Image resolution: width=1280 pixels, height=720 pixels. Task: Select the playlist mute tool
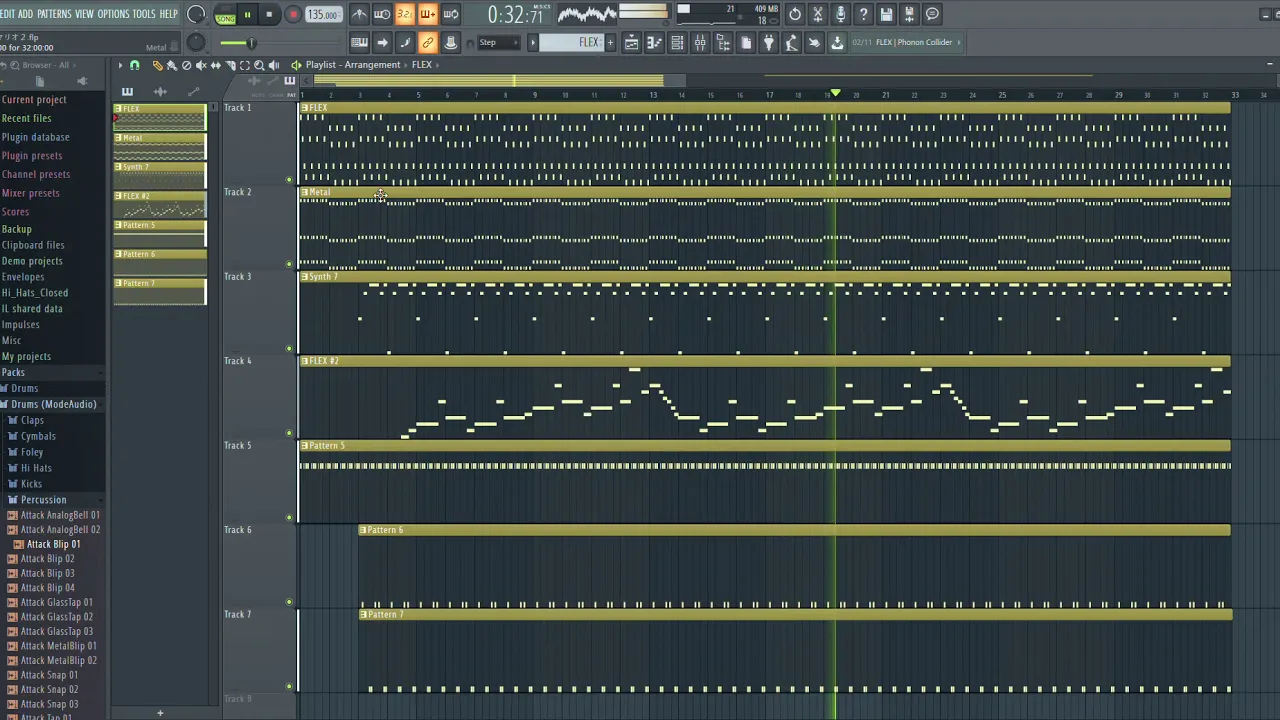[201, 65]
